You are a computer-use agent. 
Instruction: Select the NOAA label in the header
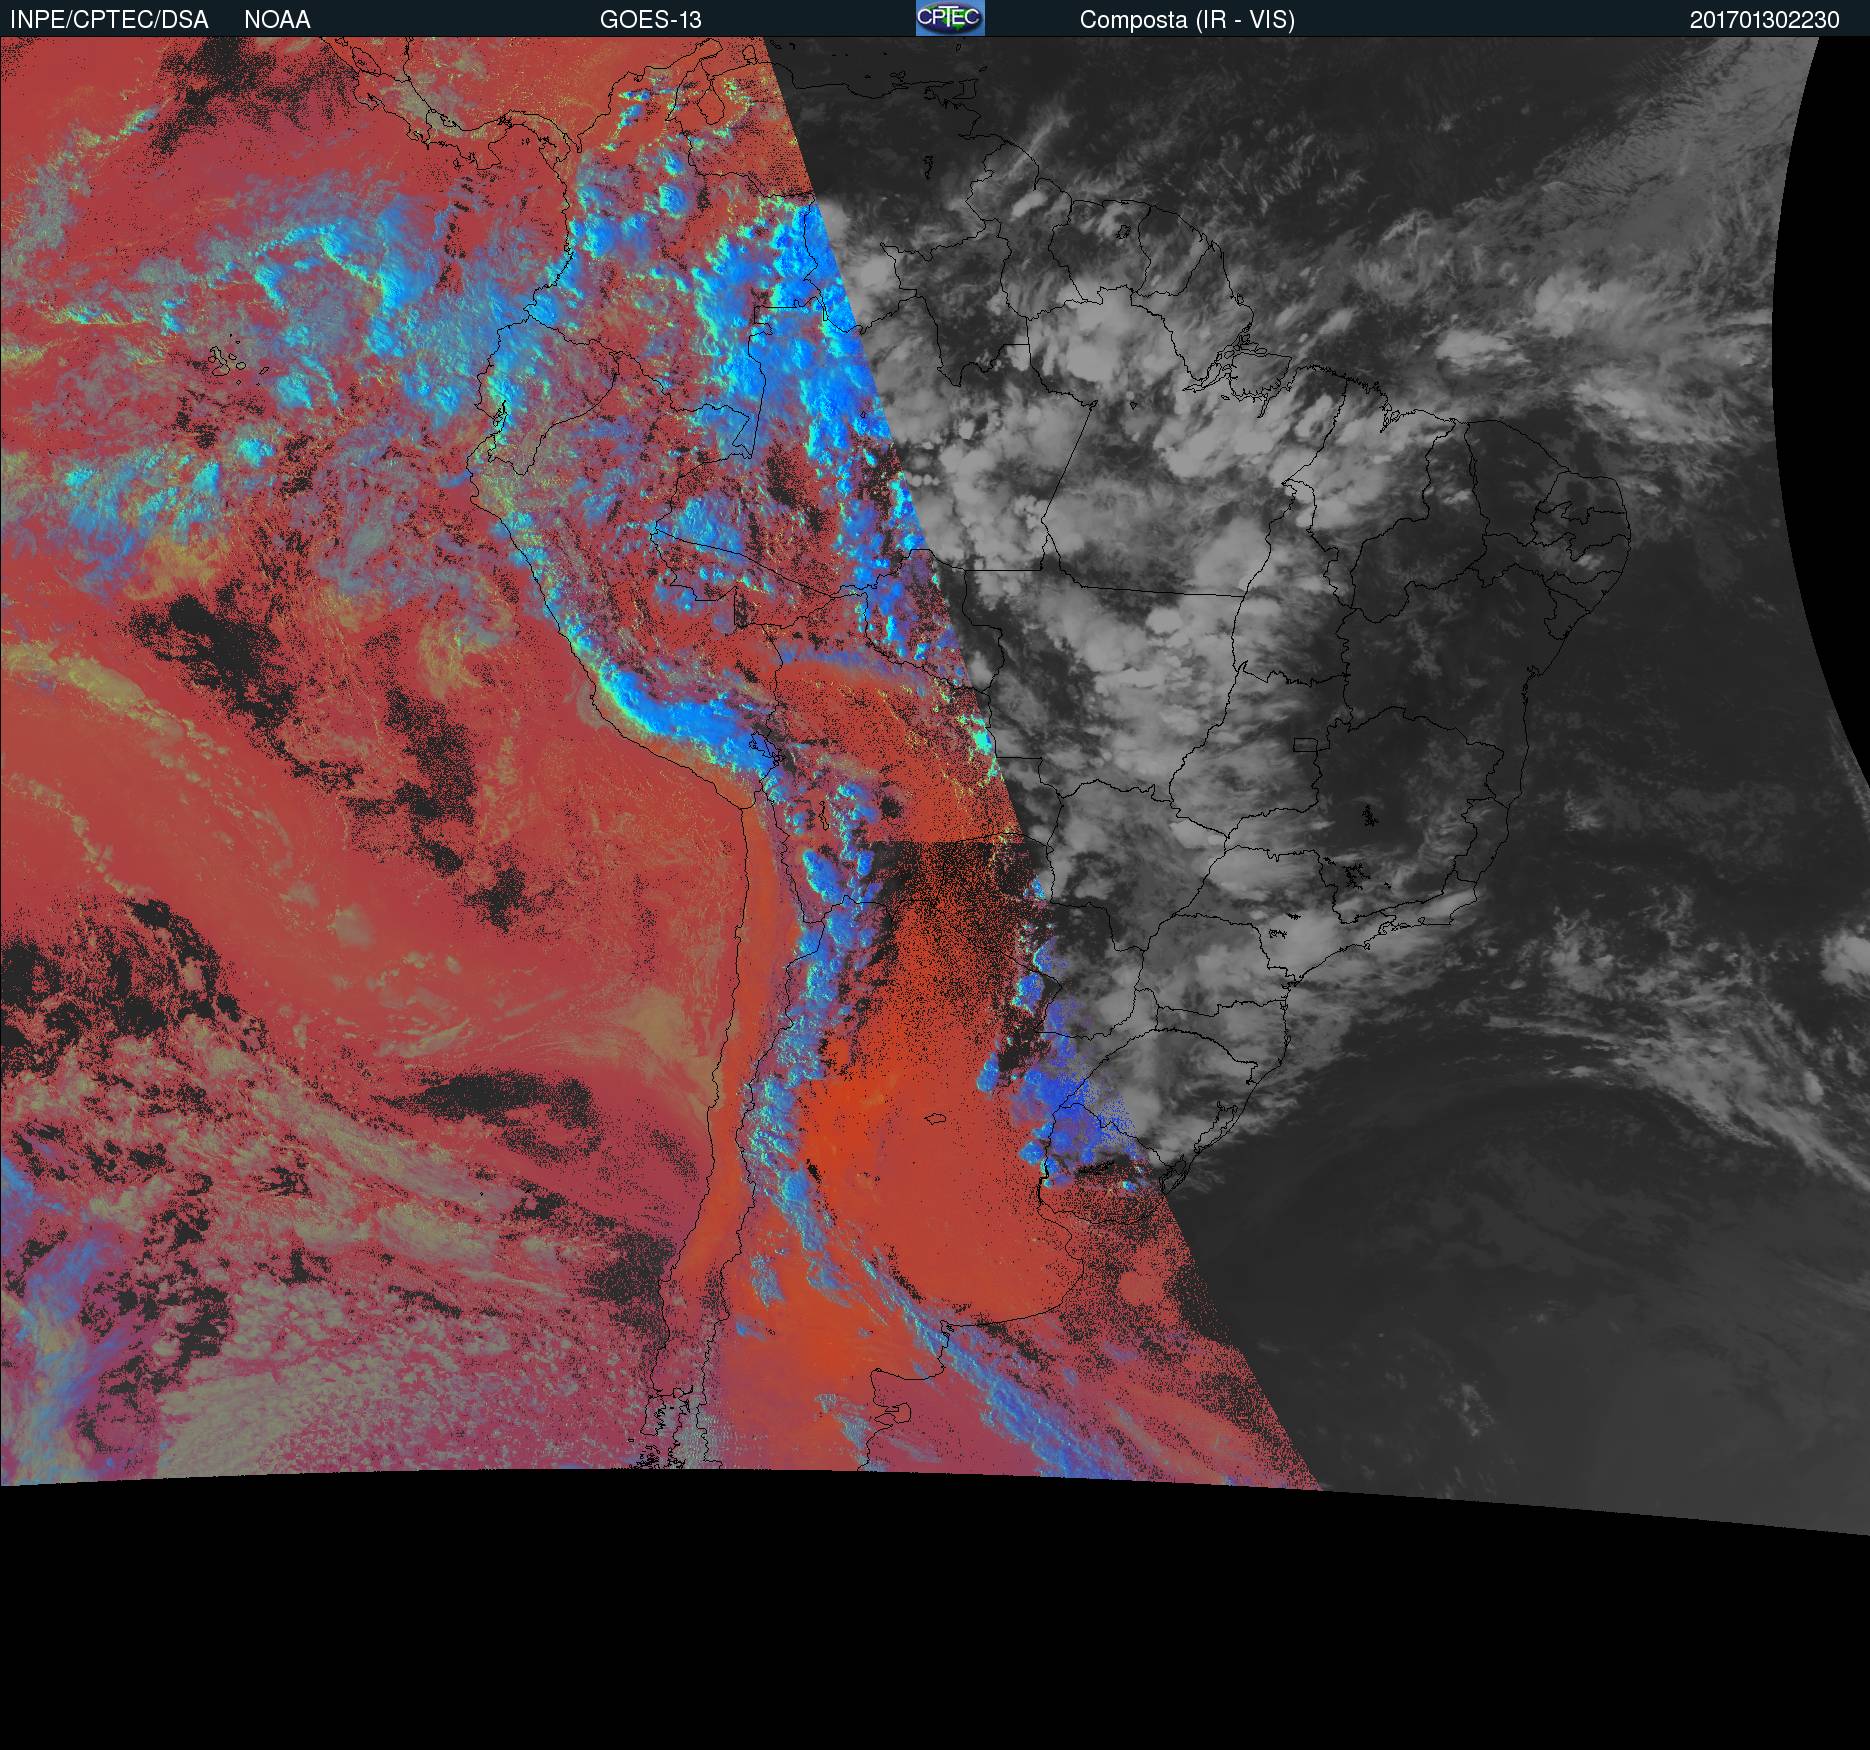(277, 20)
